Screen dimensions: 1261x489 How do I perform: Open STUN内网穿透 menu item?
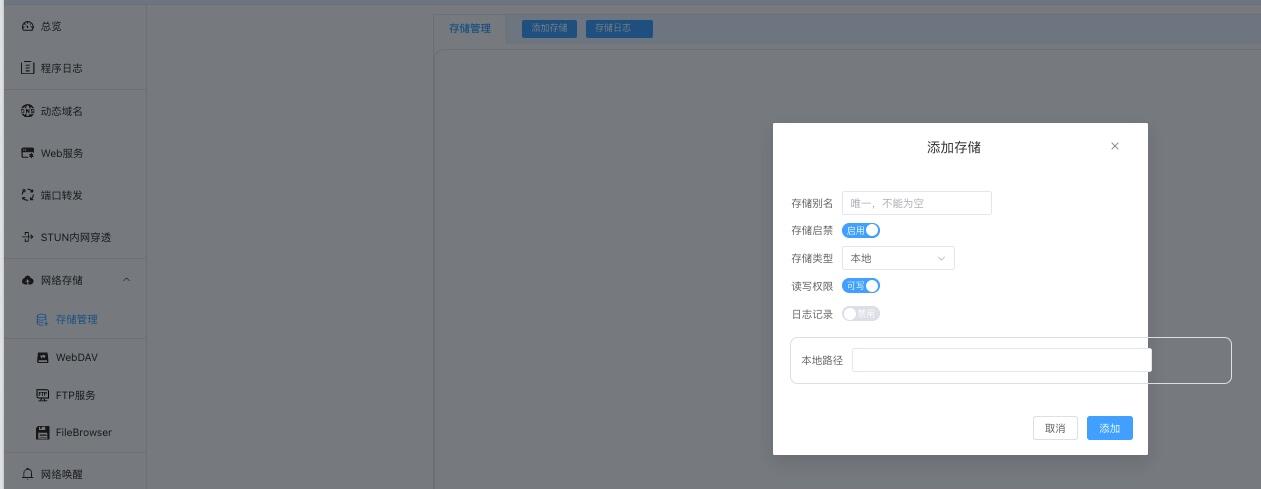tap(73, 237)
